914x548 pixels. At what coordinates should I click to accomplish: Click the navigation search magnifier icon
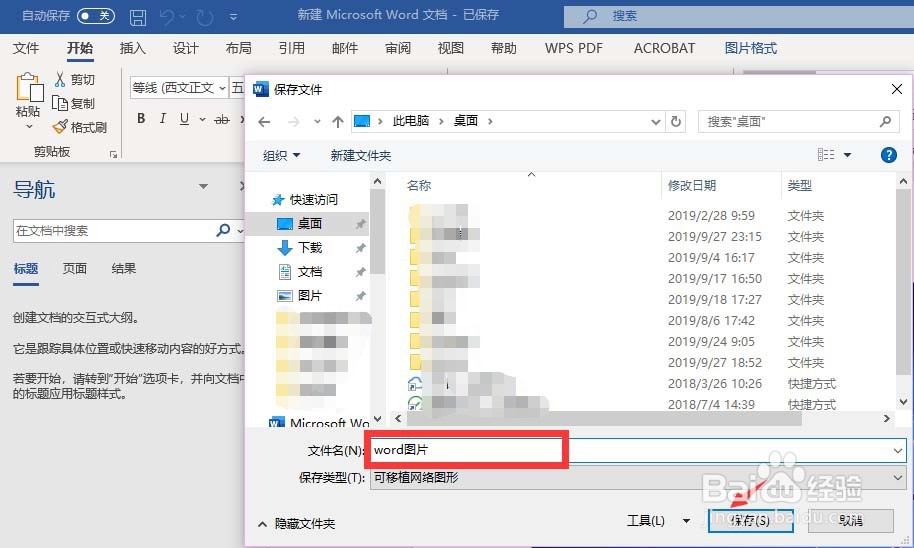click(223, 230)
